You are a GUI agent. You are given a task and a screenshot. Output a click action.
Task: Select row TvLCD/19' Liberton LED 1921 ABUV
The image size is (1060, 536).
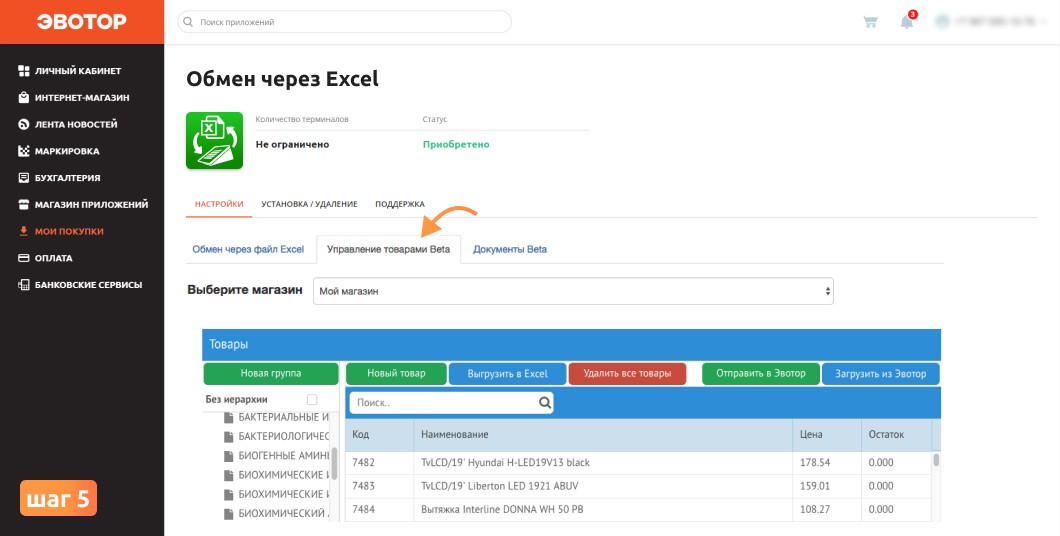coord(639,487)
